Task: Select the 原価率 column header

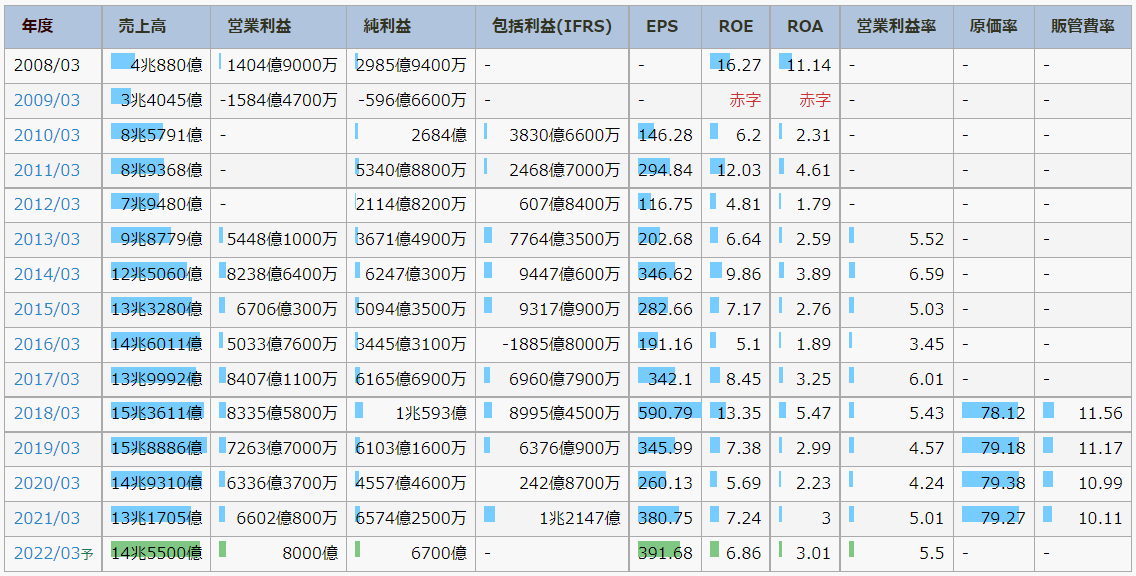Action: tap(994, 27)
